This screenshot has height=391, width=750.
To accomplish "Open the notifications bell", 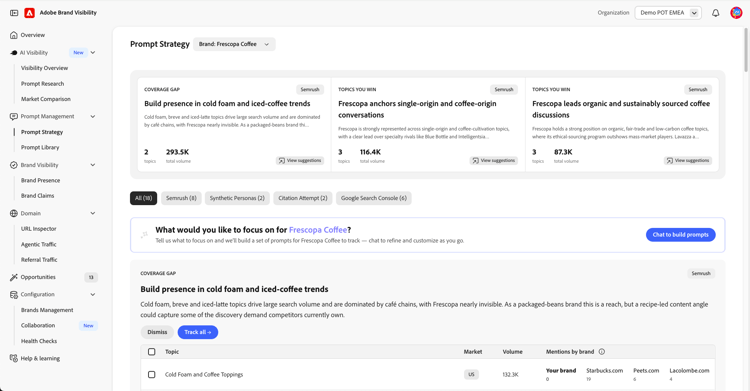I will pos(716,13).
